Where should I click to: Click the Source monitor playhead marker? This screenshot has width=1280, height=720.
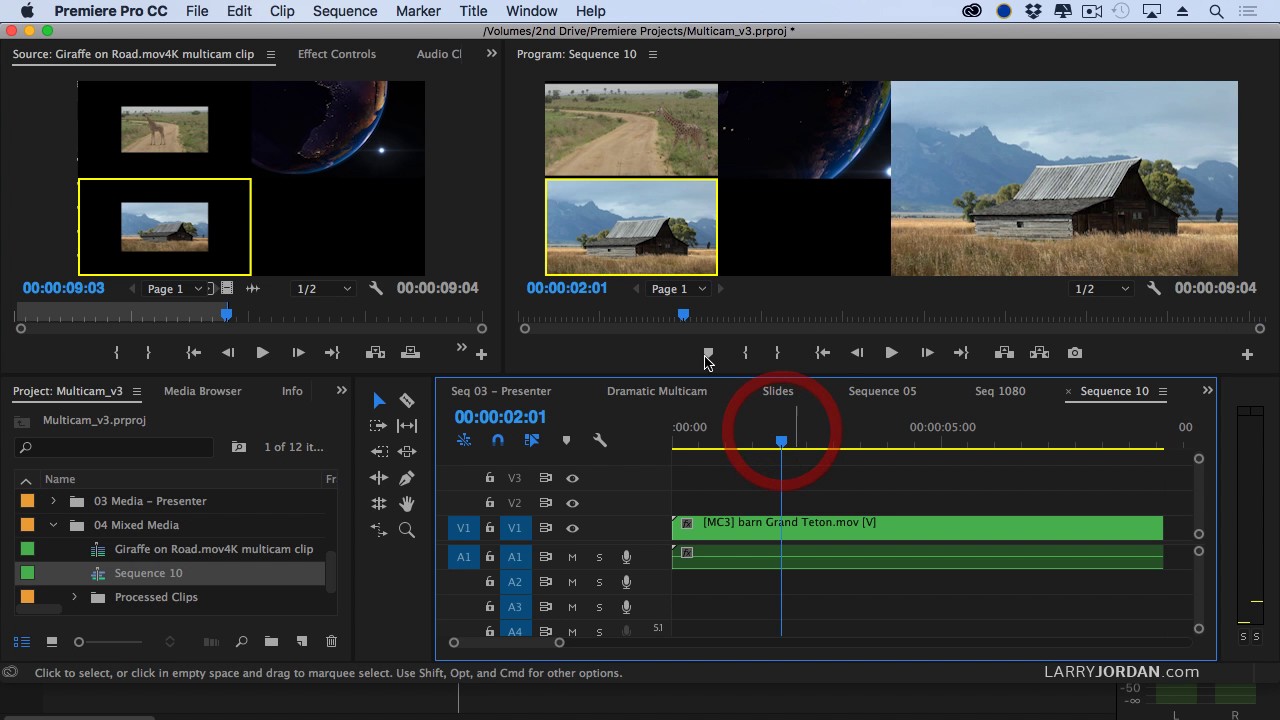point(227,314)
